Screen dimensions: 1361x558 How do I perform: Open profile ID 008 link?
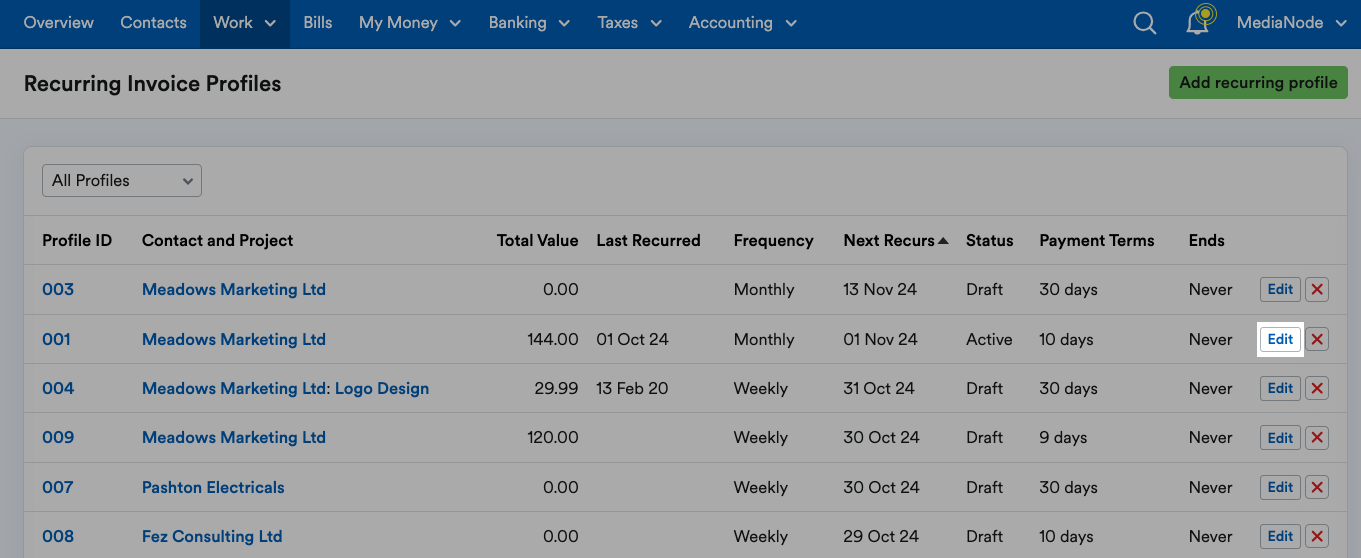tap(58, 536)
